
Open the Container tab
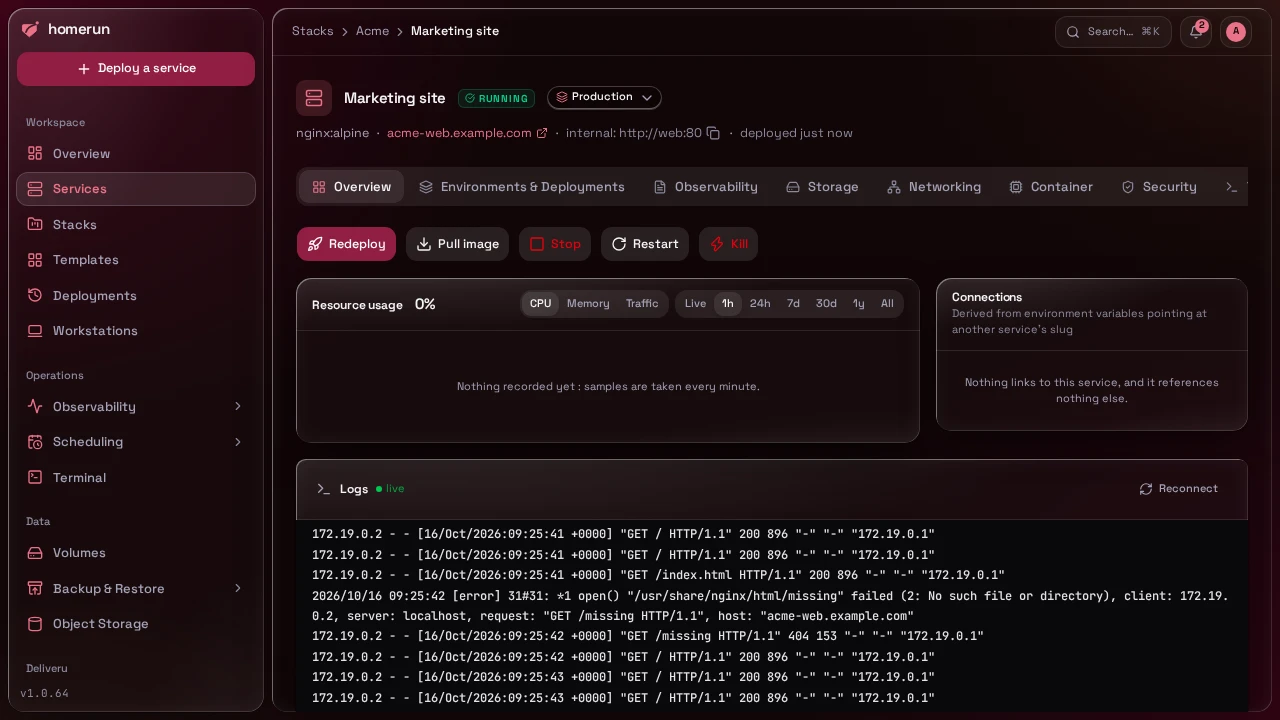point(1051,187)
